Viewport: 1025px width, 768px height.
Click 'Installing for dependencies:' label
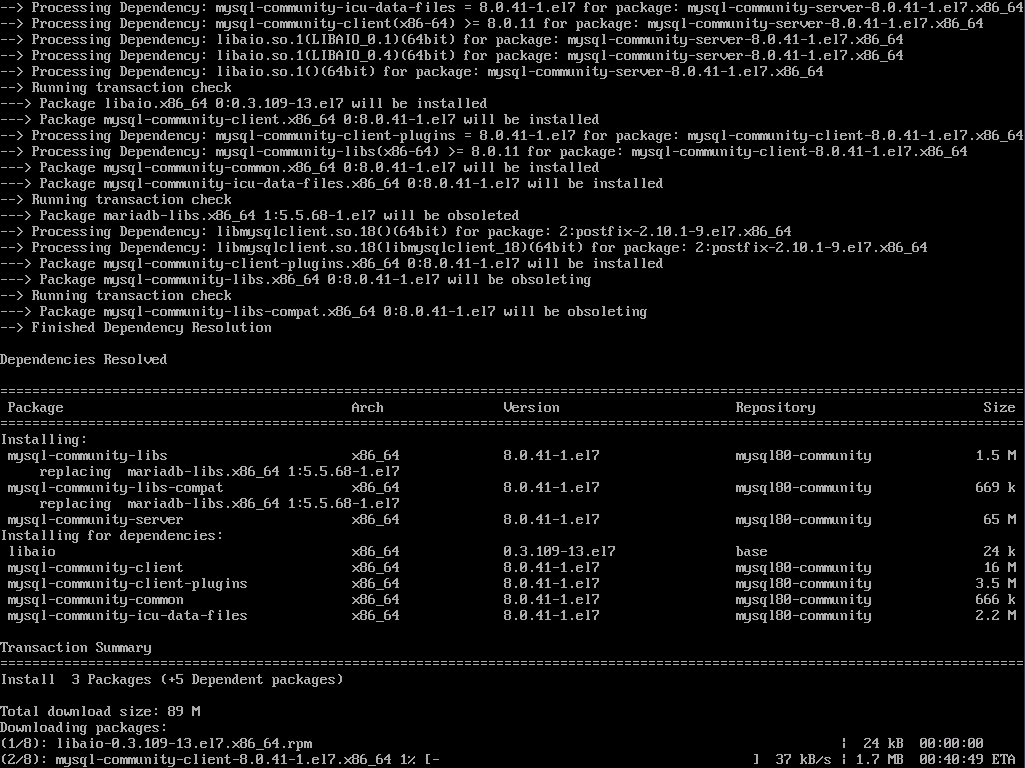[112, 535]
